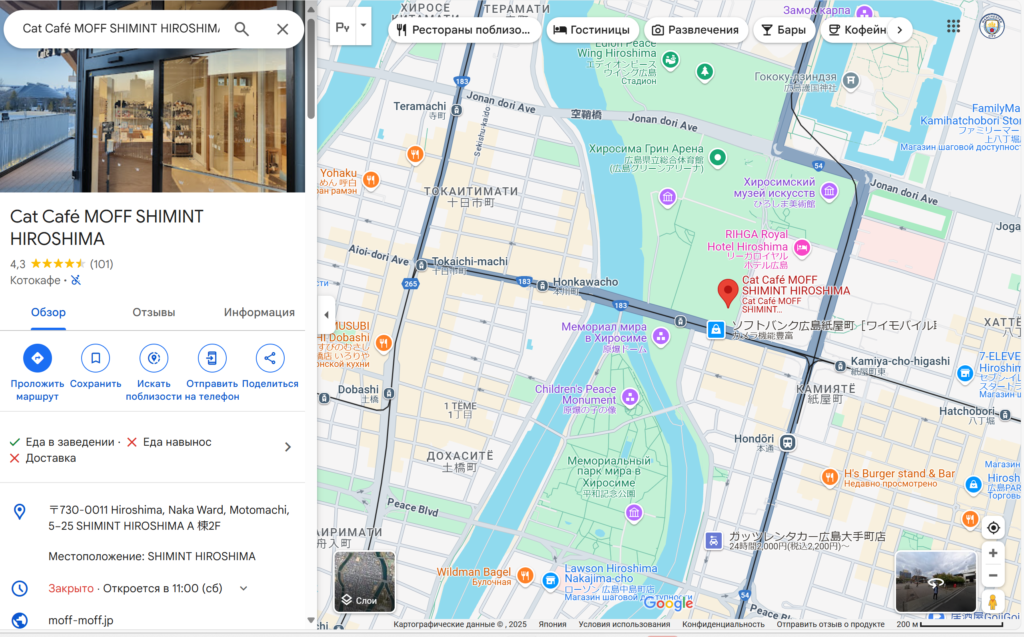Click the side panel vertical scrollbar

point(312,69)
